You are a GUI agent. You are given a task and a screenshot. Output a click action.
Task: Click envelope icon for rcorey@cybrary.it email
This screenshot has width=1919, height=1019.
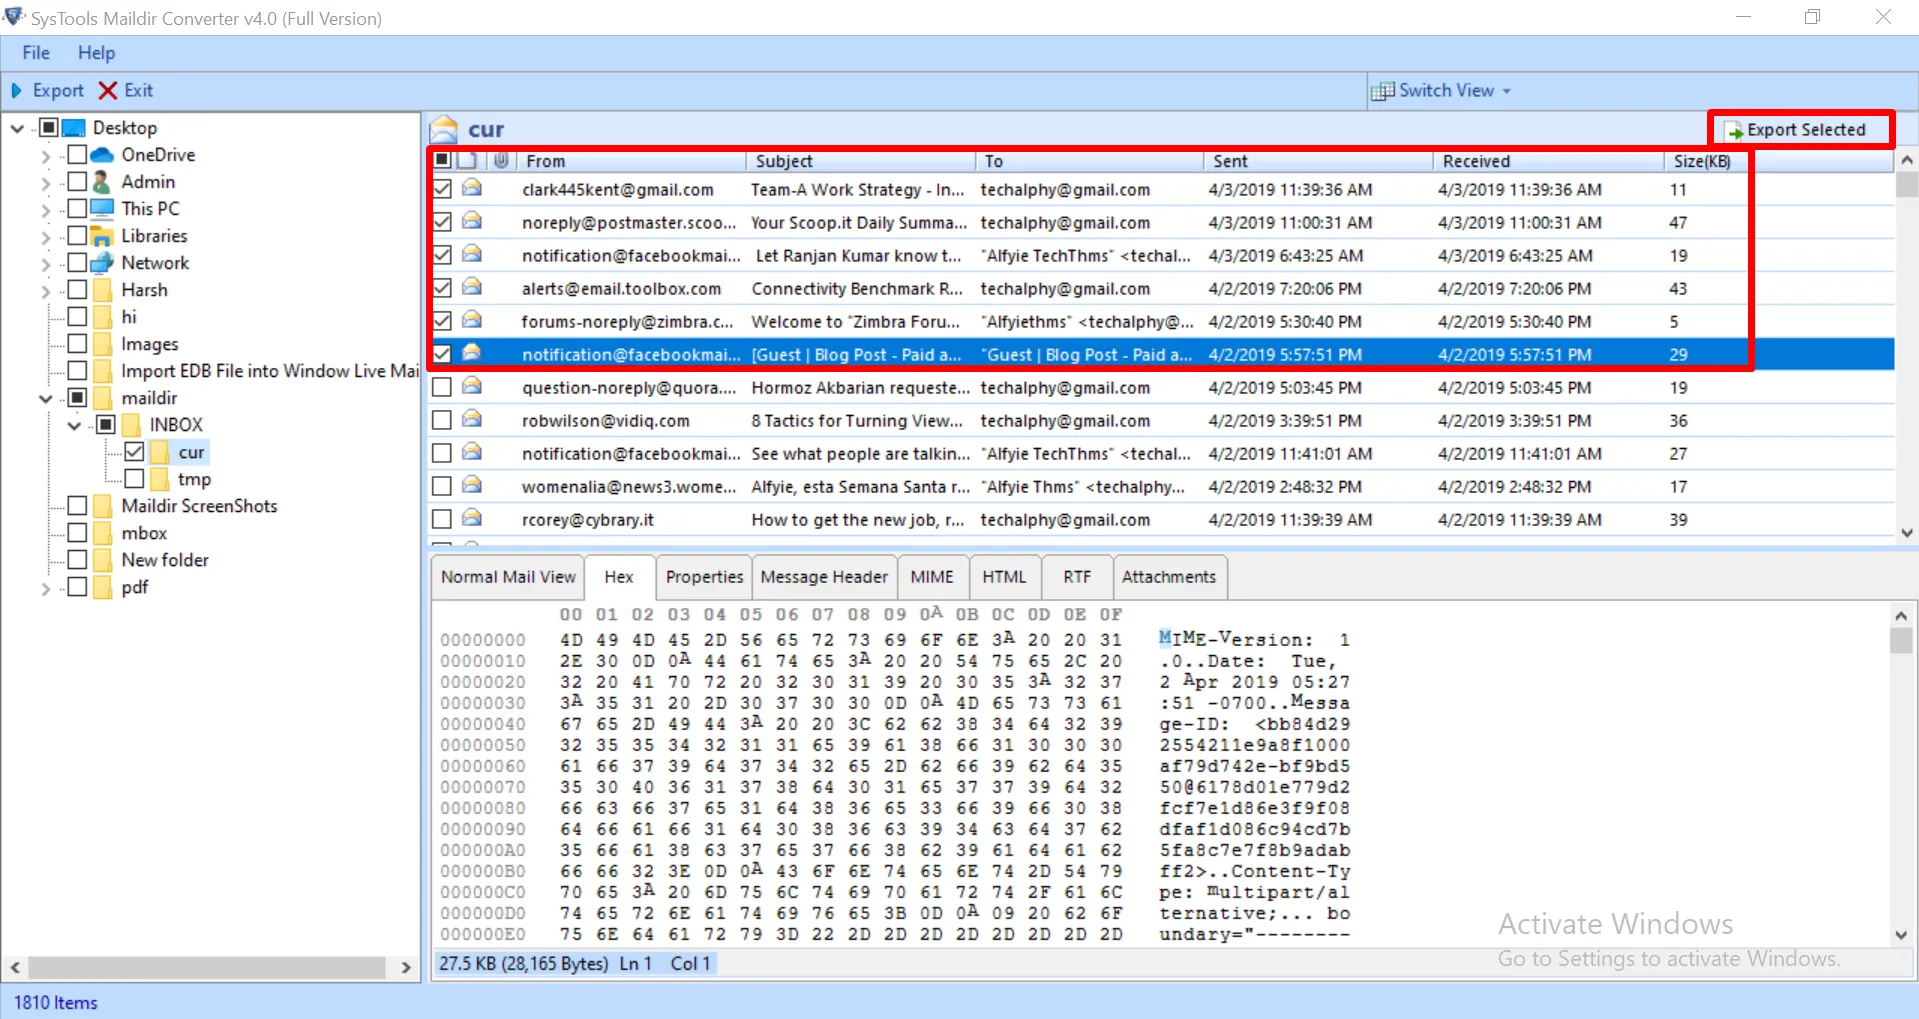(472, 518)
